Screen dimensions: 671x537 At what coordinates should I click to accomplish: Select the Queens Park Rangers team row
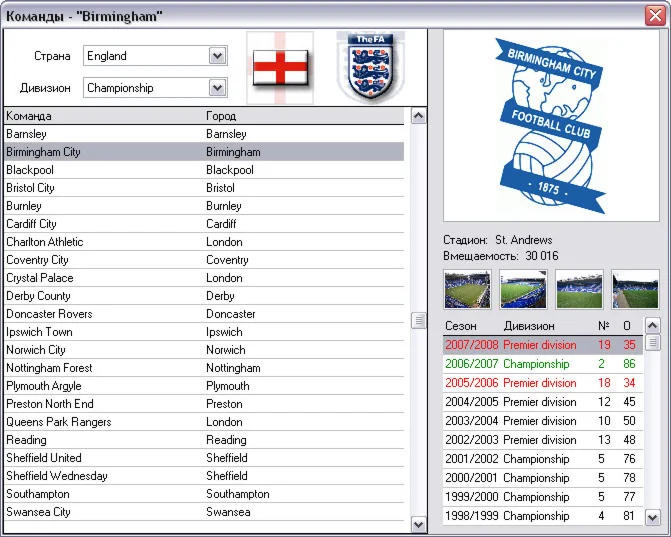pos(204,421)
